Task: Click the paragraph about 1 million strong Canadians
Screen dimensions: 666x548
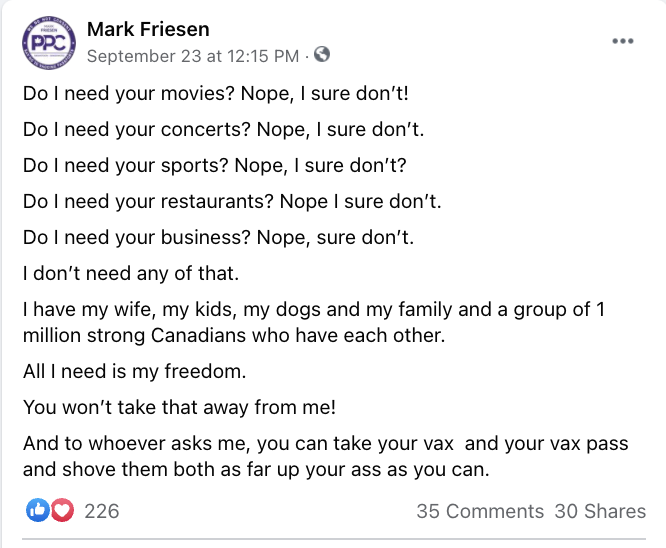Action: (314, 322)
